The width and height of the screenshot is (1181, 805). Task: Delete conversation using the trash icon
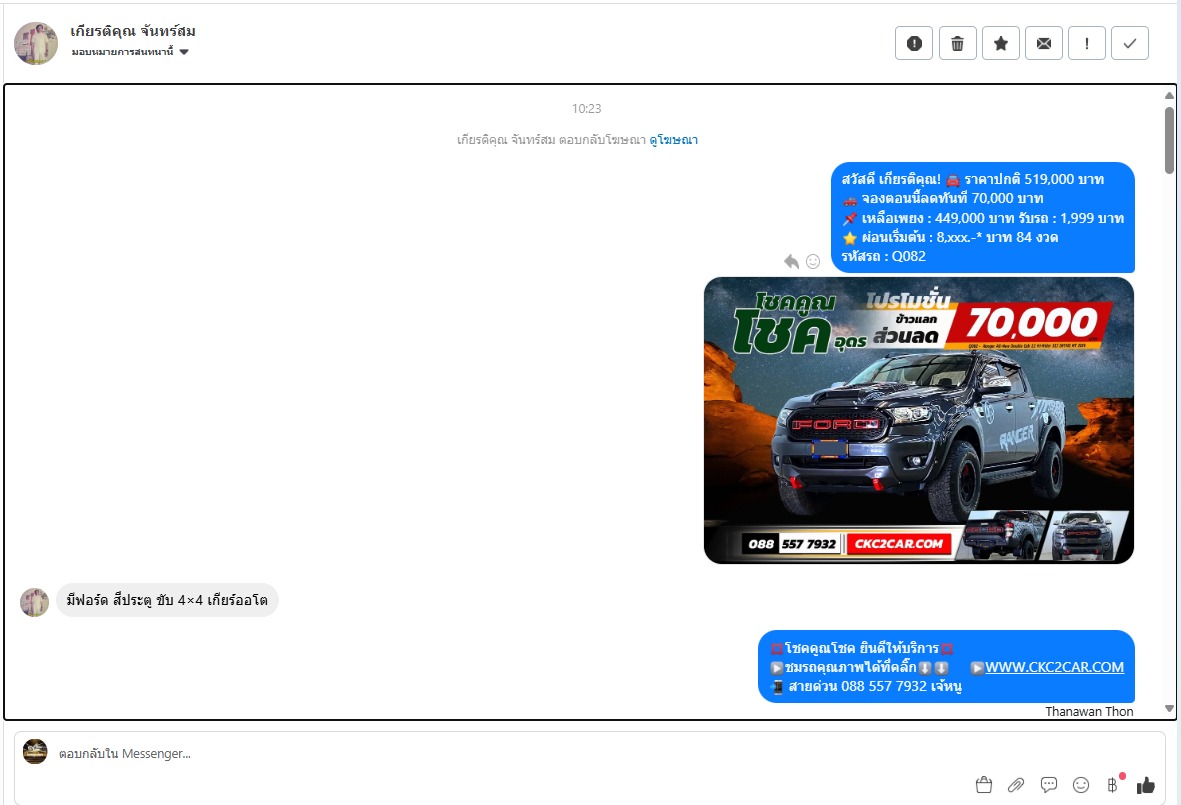(x=957, y=44)
